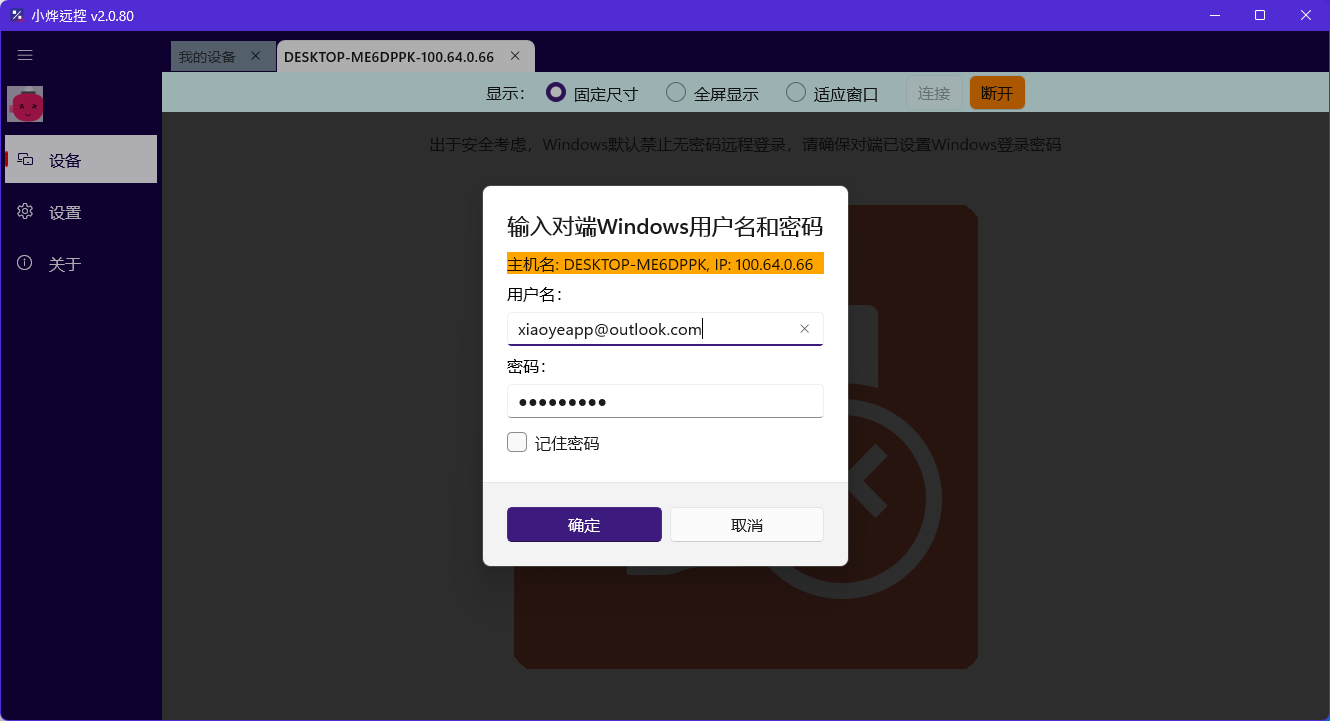Click into the 用户名 username field
Image resolution: width=1330 pixels, height=721 pixels.
[650, 329]
